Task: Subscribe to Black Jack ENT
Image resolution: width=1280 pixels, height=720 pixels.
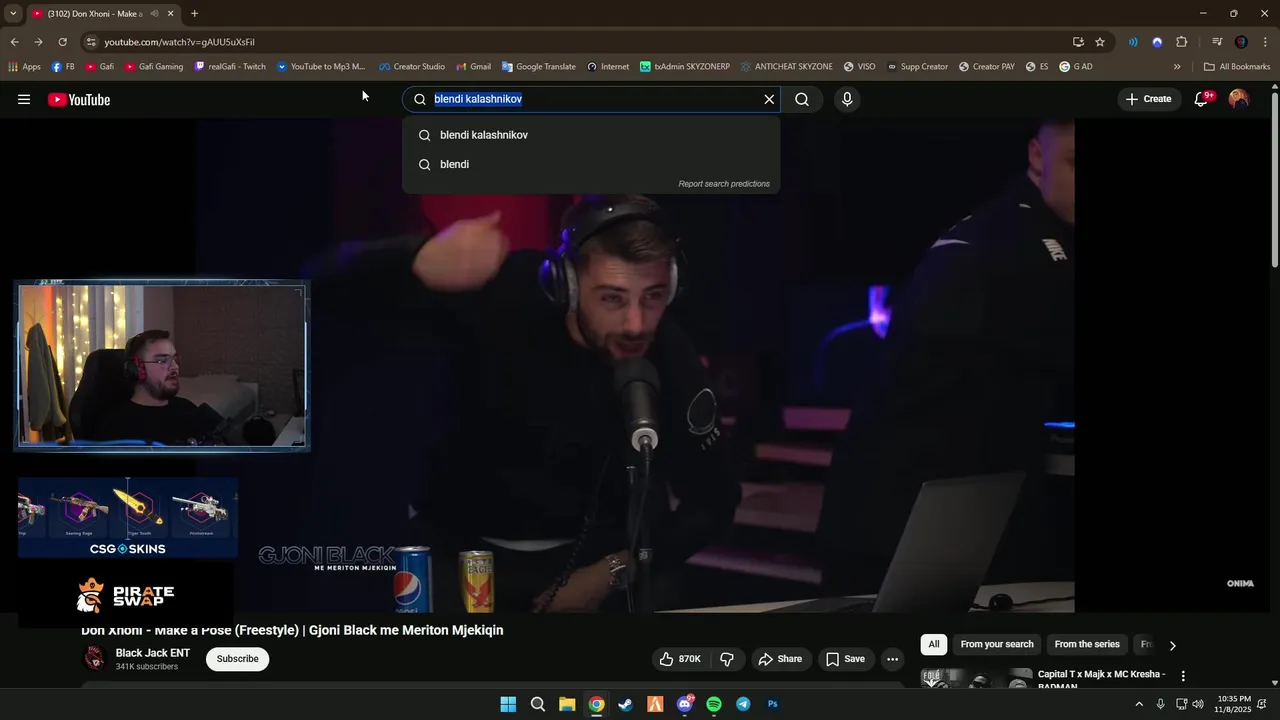Action: coord(237,659)
